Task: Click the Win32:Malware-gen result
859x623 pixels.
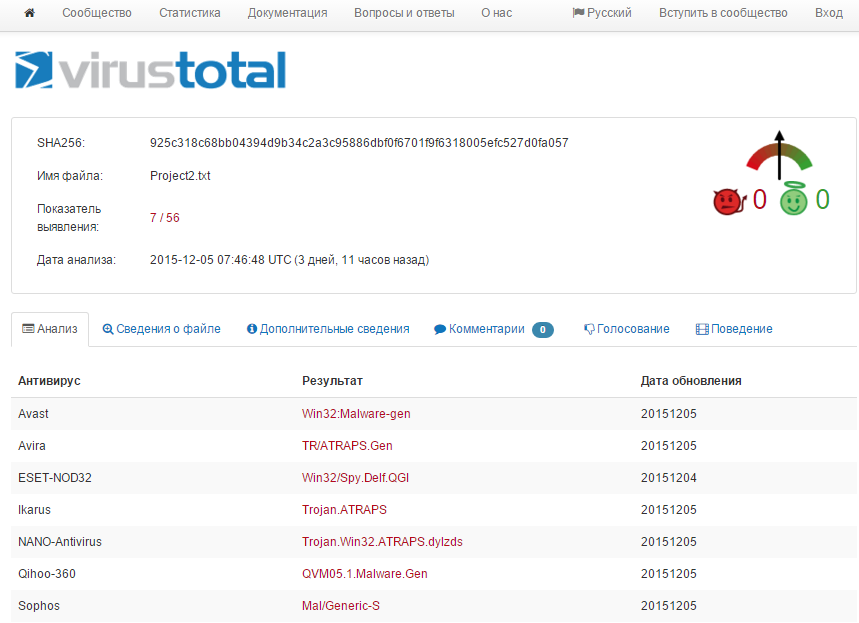Action: pyautogui.click(x=356, y=414)
